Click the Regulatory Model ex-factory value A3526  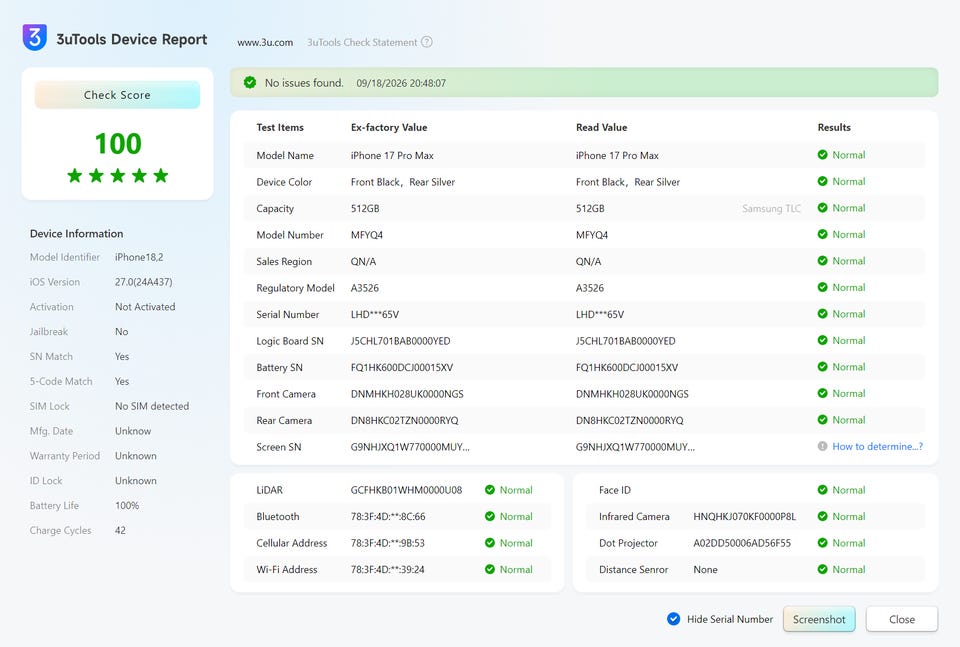click(364, 288)
